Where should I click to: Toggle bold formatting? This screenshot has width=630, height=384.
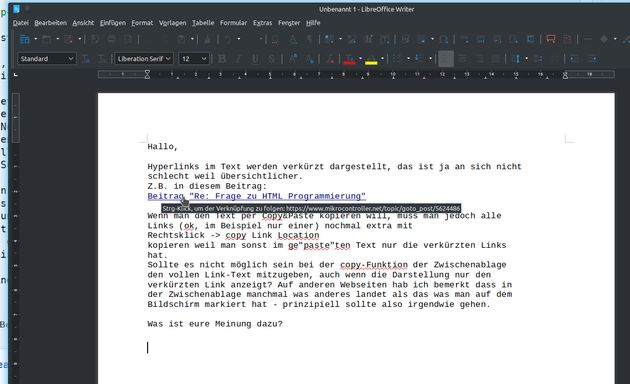pyautogui.click(x=221, y=59)
